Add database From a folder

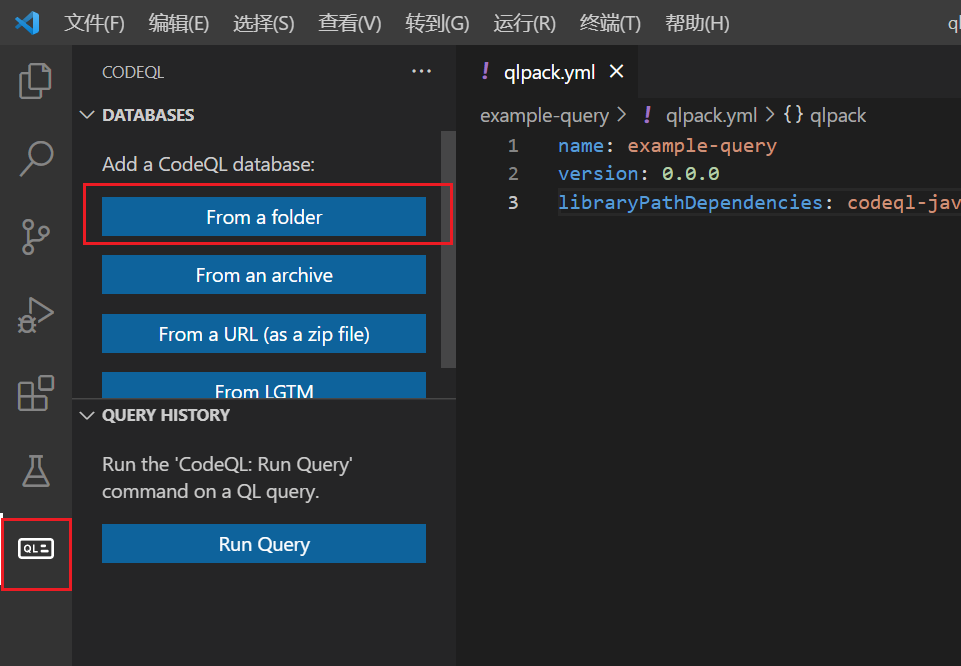[x=264, y=217]
